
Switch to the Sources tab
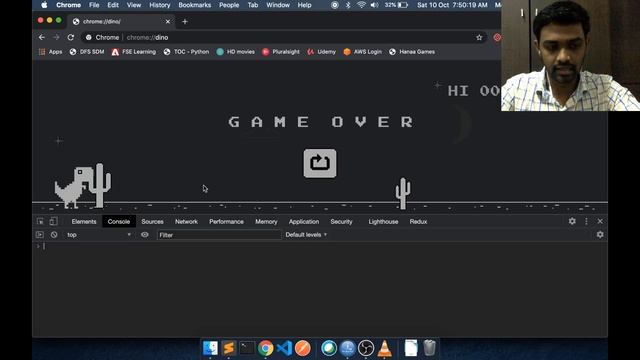coord(152,222)
